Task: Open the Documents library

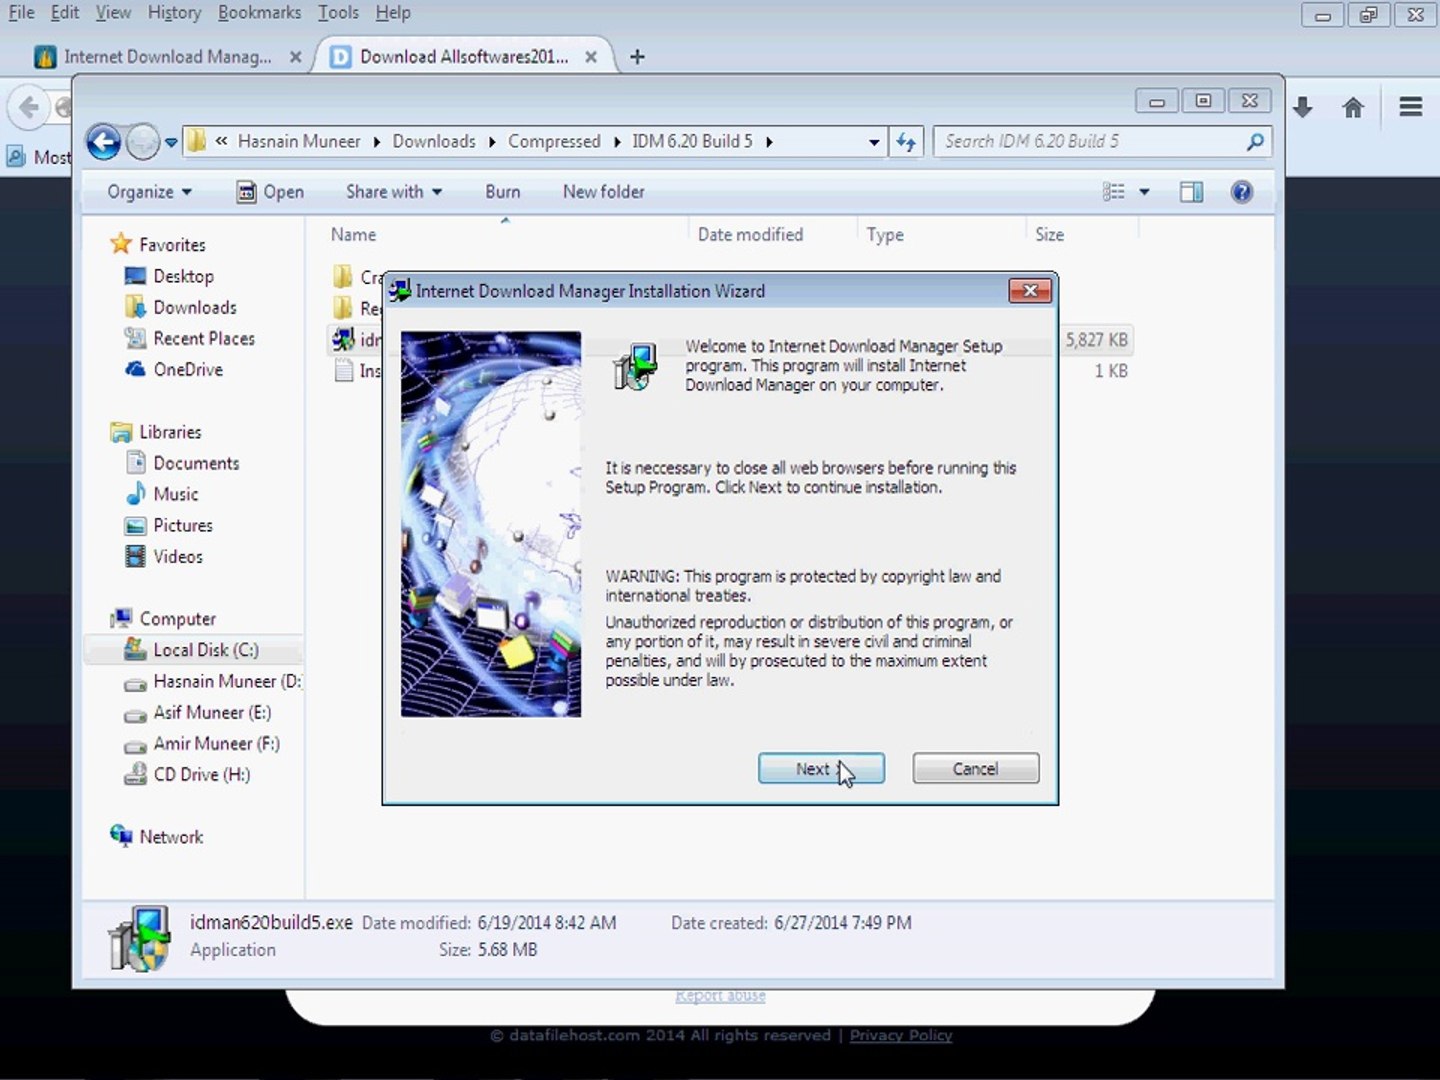Action: [196, 463]
